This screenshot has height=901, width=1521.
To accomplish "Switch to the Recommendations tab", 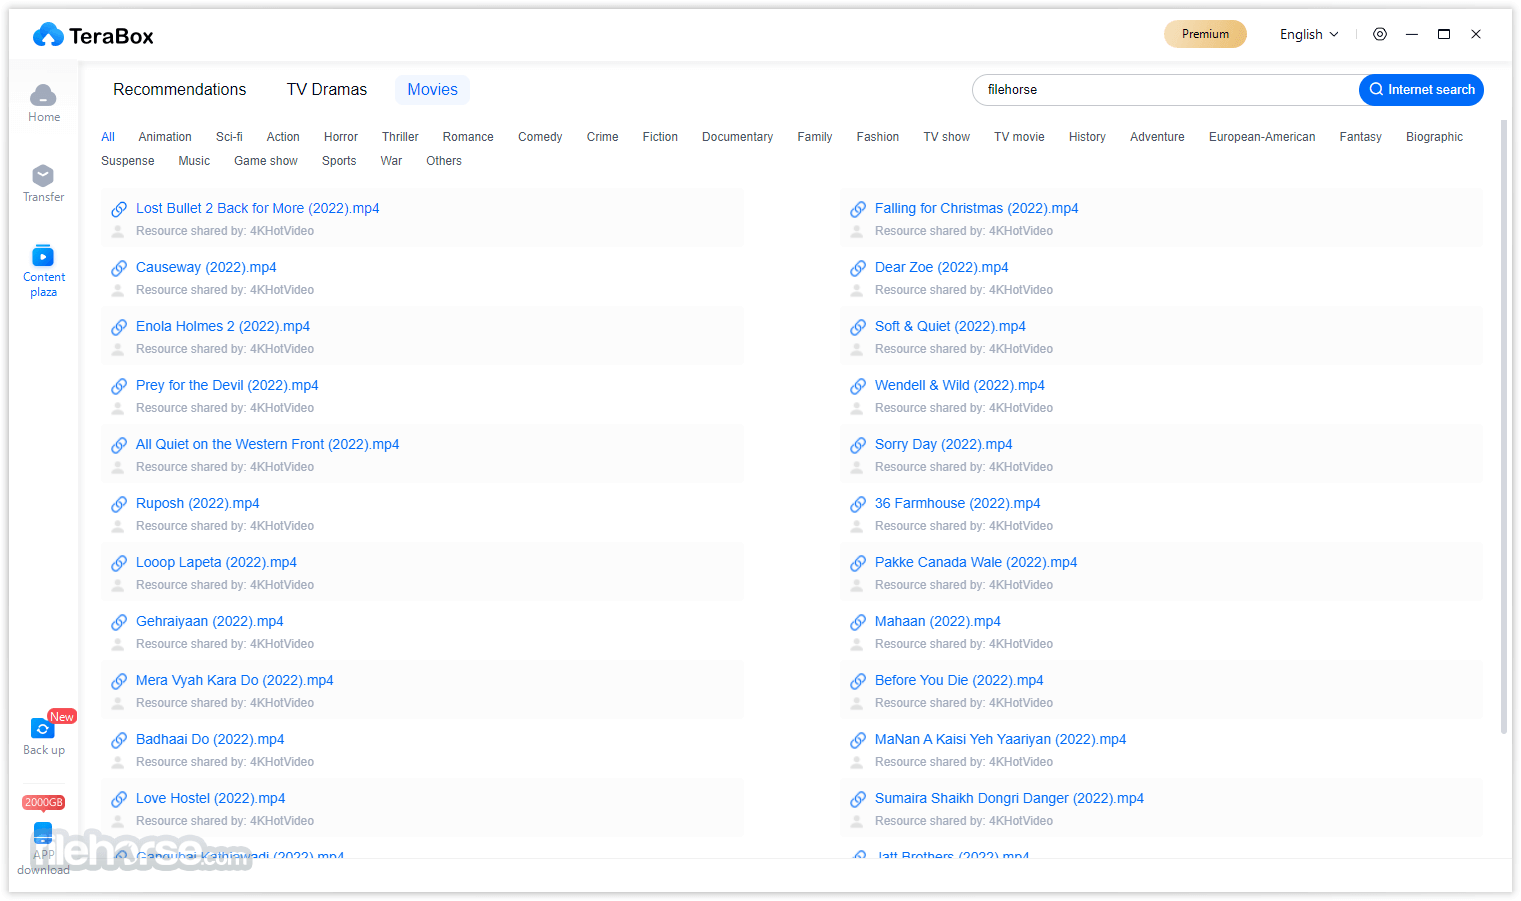I will (x=180, y=90).
